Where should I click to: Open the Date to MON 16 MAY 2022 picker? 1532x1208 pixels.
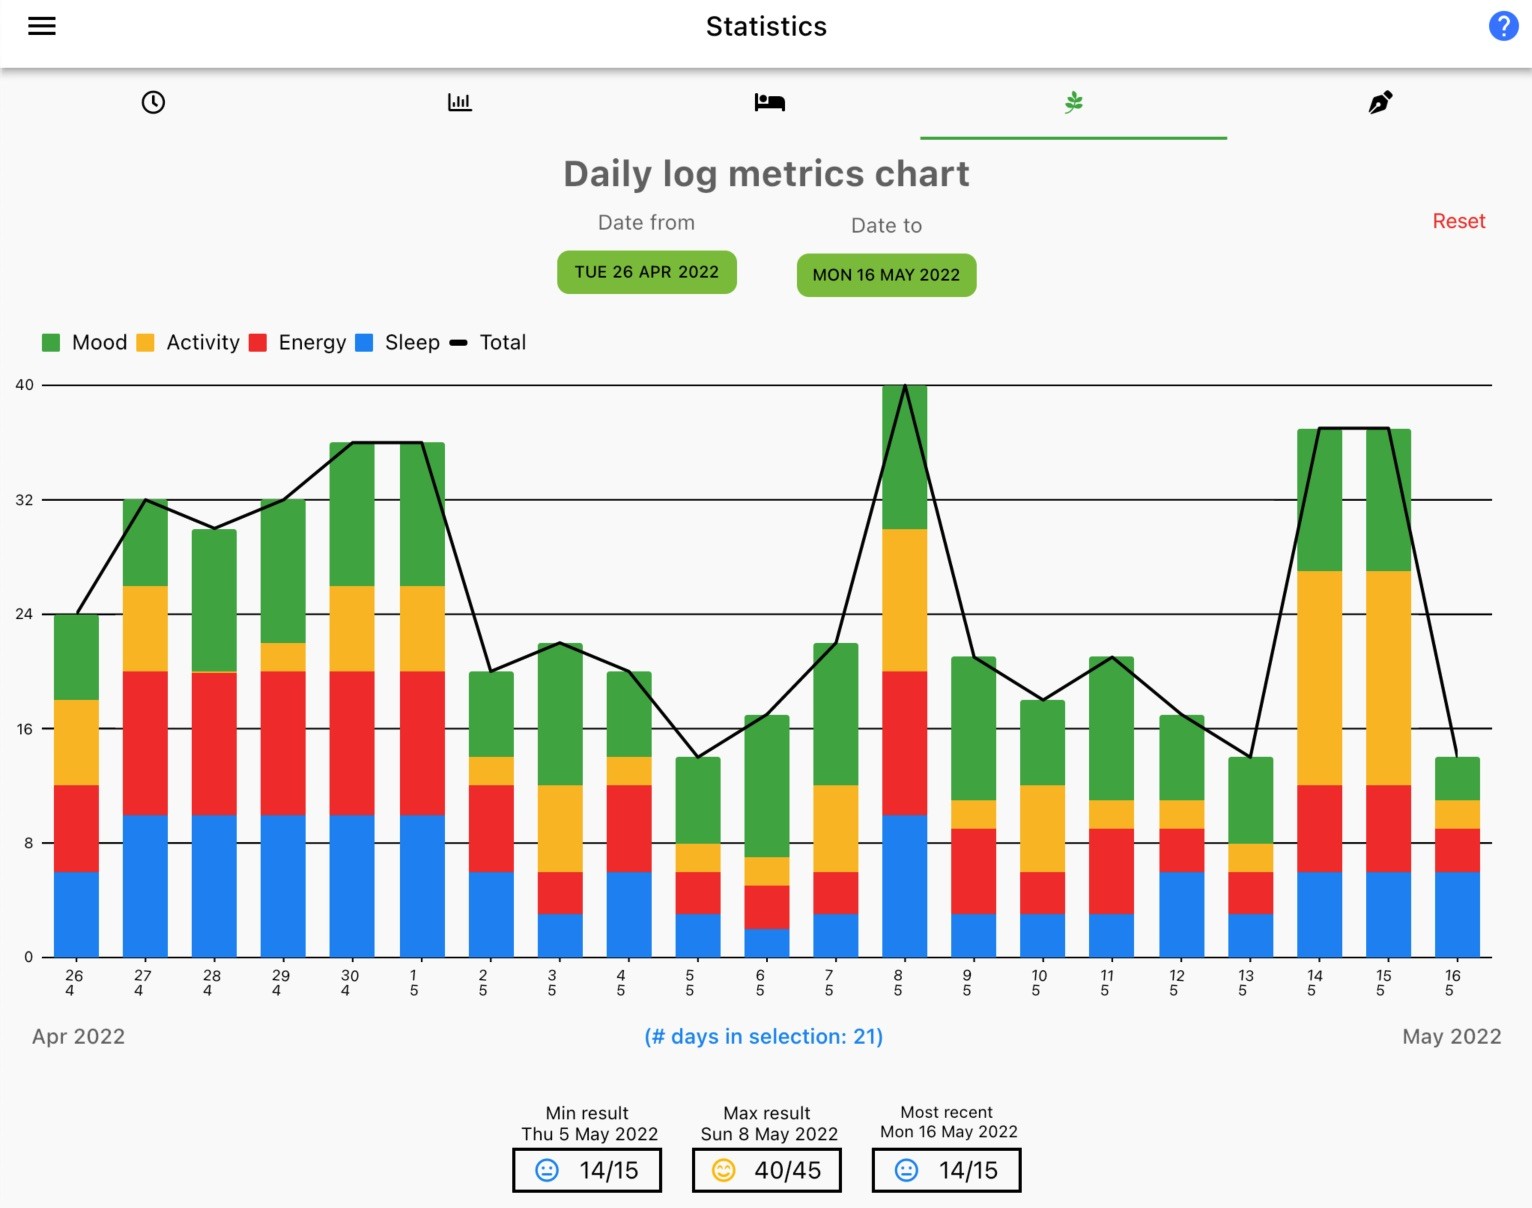886,275
